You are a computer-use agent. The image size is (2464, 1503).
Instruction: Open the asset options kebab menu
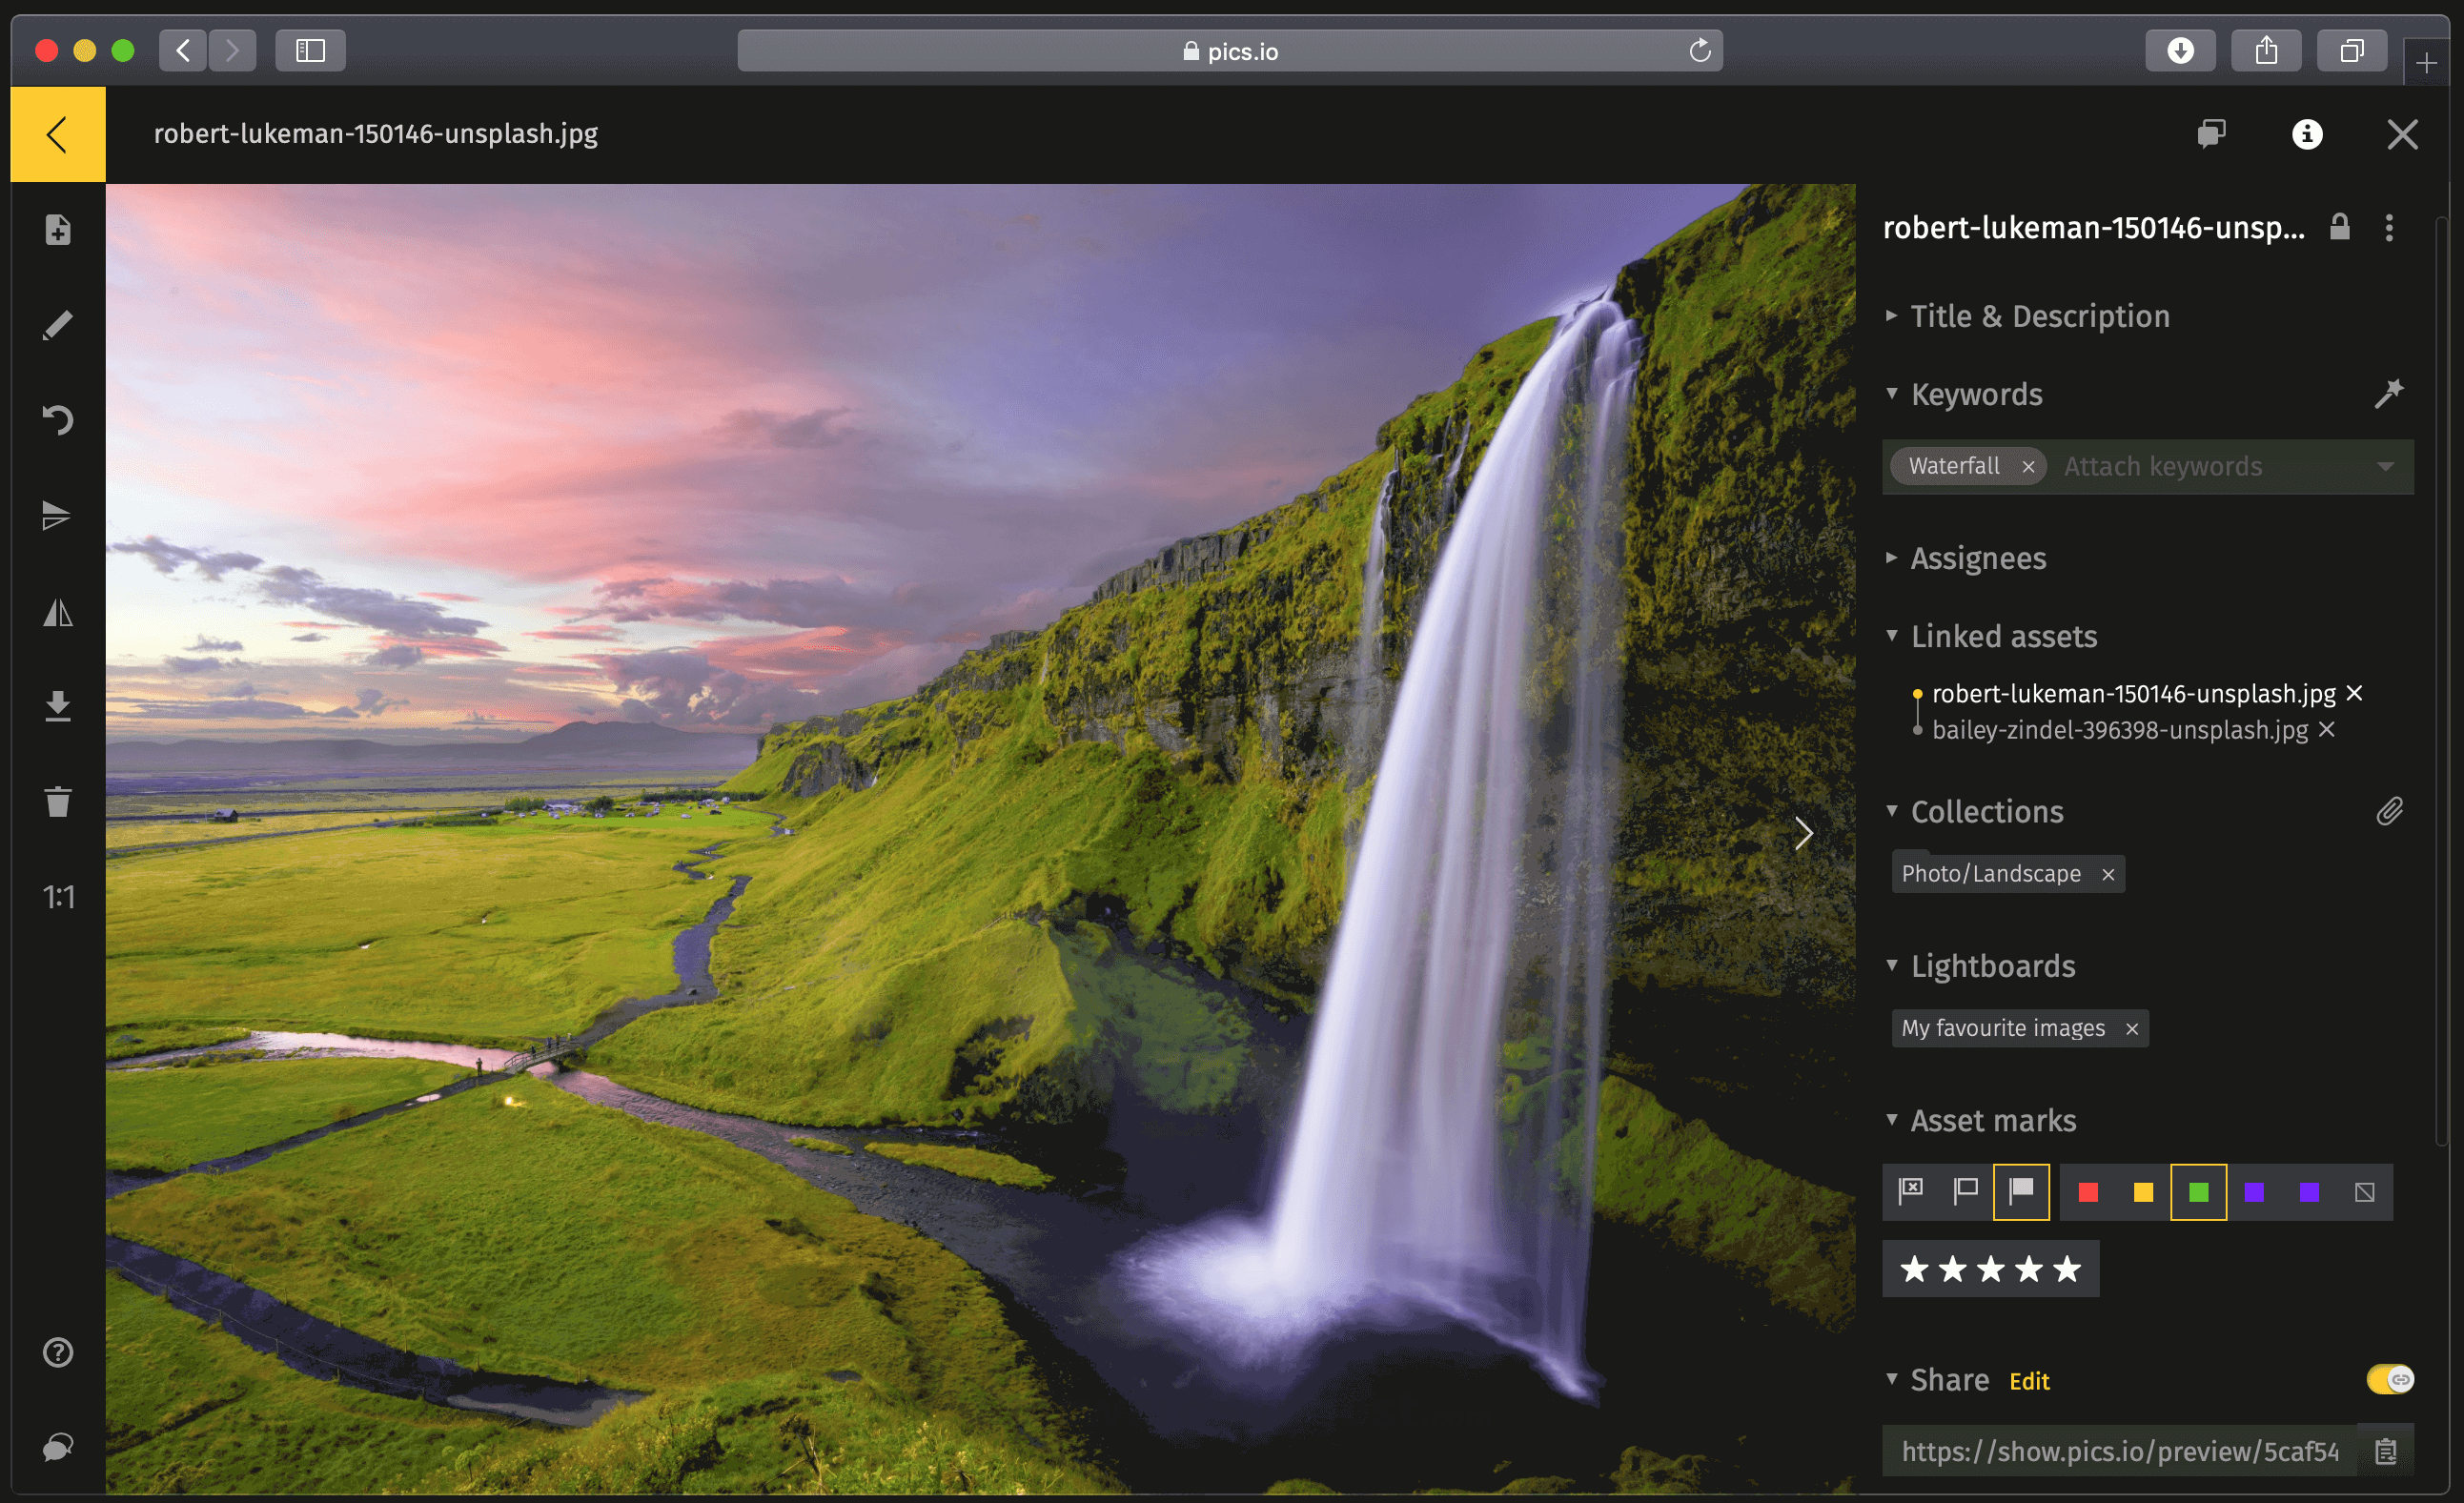pos(2389,229)
